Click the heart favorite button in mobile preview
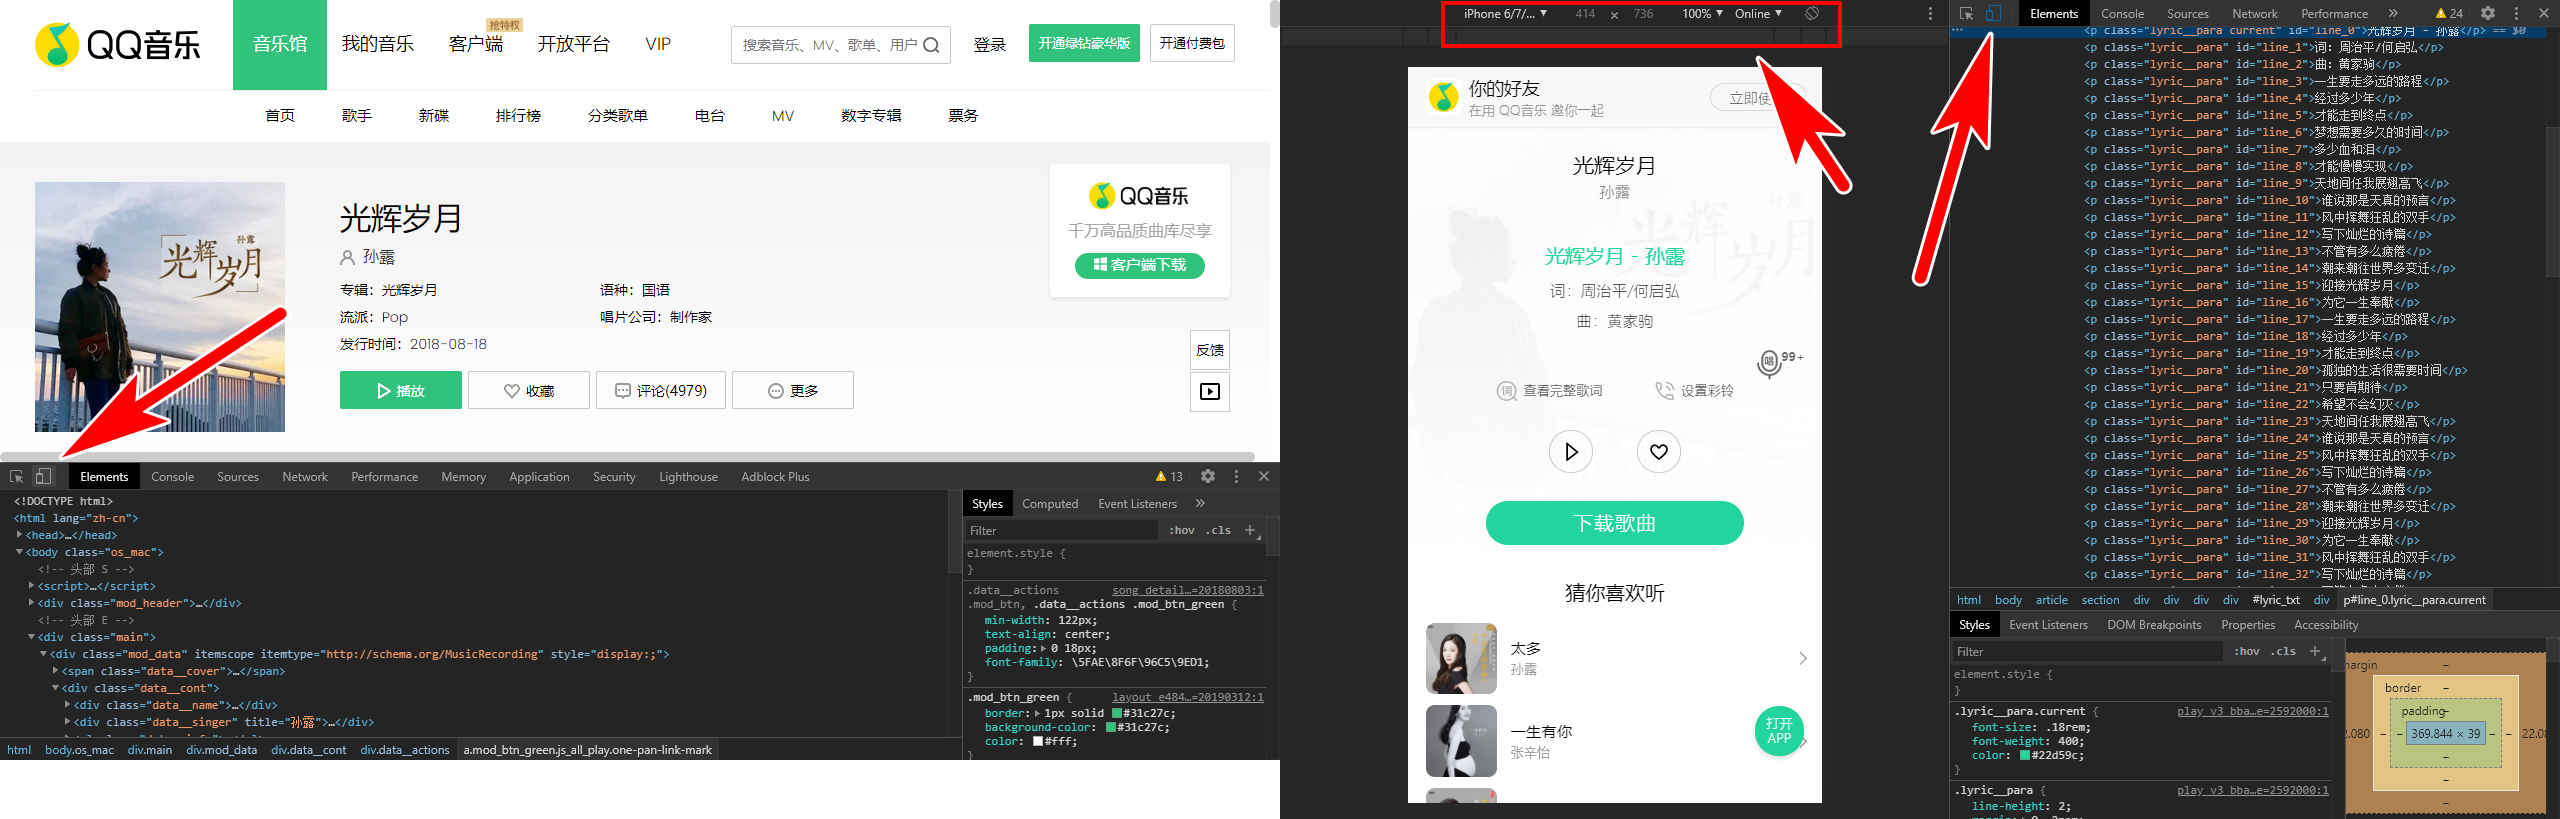Screen dimensions: 2560x819 coord(1659,451)
